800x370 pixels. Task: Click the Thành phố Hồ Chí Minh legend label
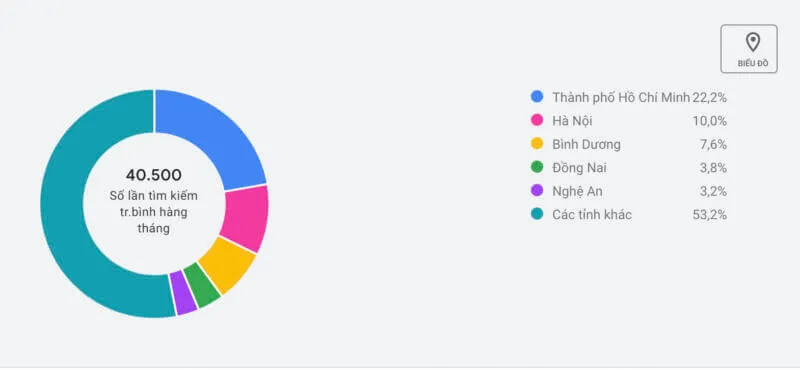point(621,97)
